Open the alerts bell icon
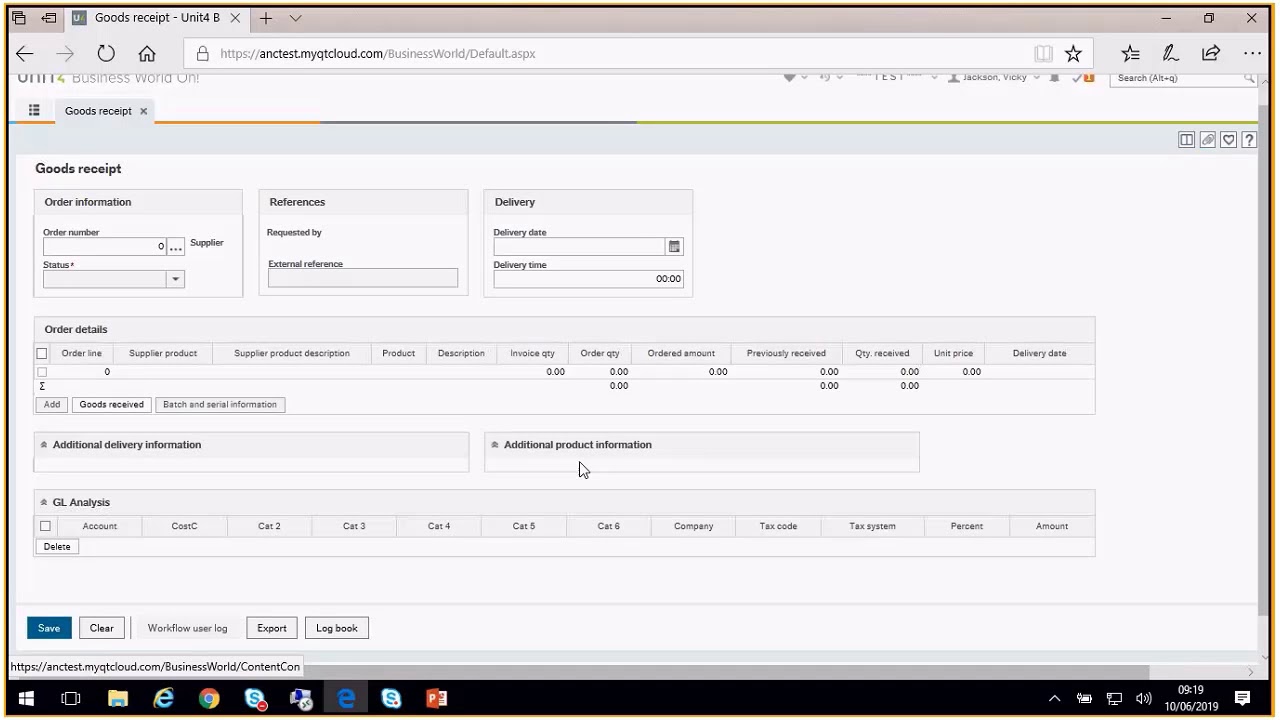The image size is (1280, 720). pos(1054,77)
